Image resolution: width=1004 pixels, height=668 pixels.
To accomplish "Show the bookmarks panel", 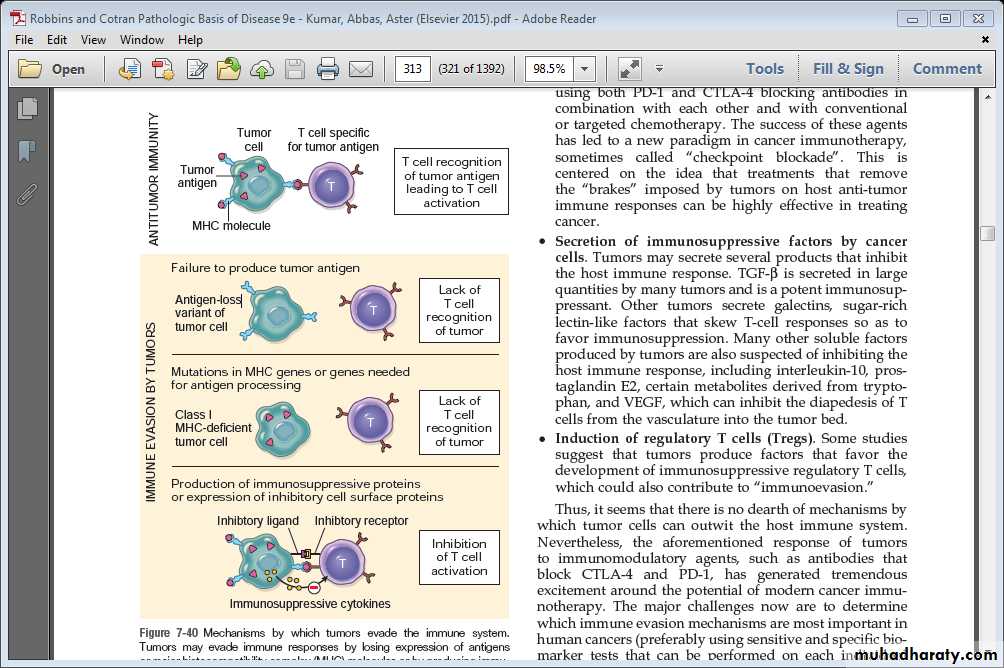I will tap(27, 151).
